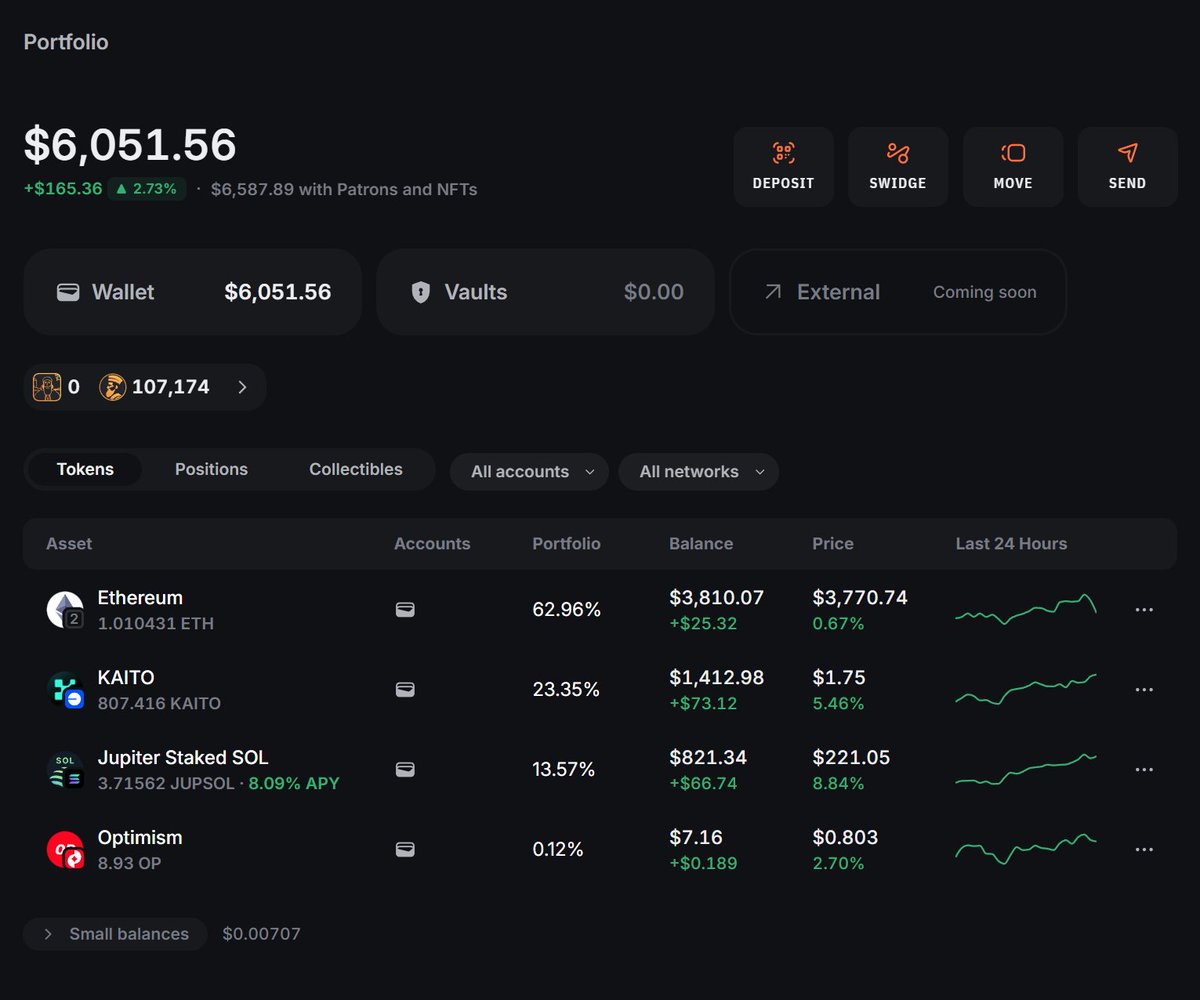Click the coin icon beside 107,174

(x=113, y=387)
